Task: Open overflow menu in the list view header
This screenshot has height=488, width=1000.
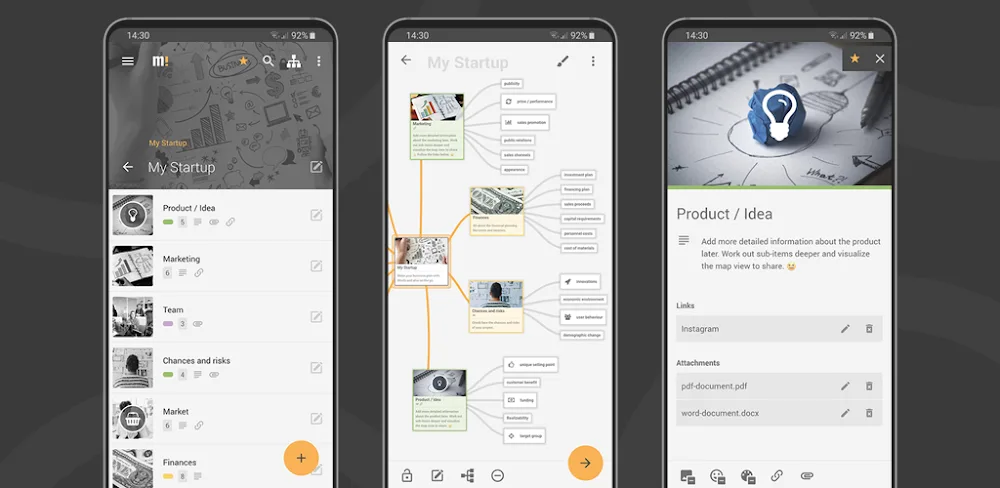Action: (319, 61)
